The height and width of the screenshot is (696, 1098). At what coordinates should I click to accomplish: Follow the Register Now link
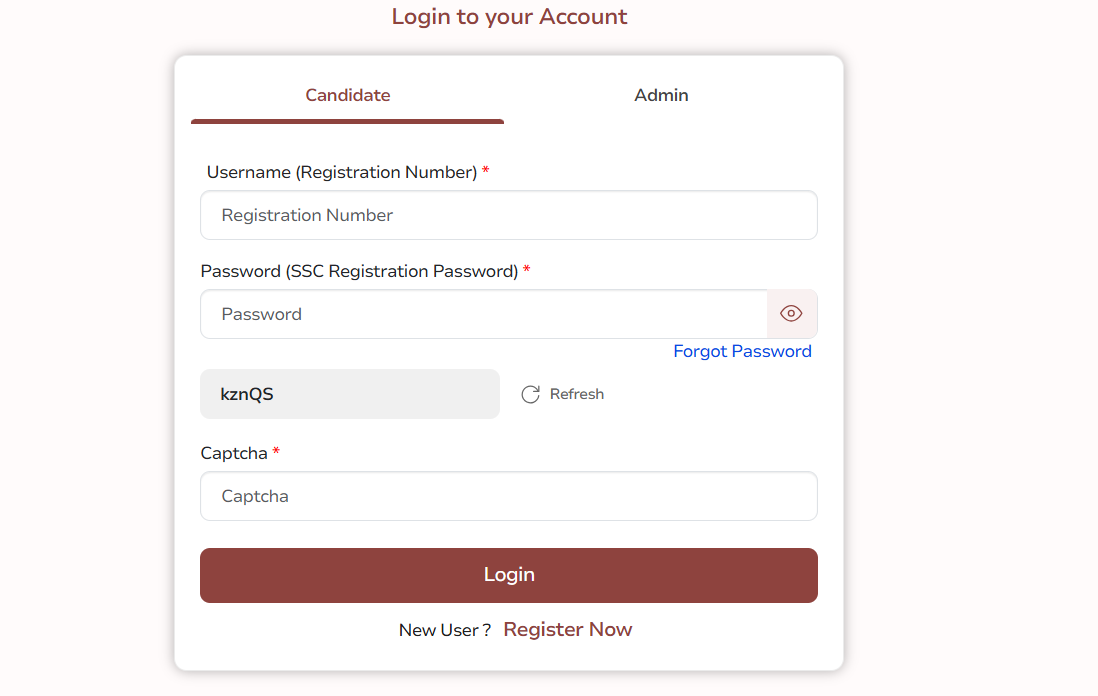[567, 629]
